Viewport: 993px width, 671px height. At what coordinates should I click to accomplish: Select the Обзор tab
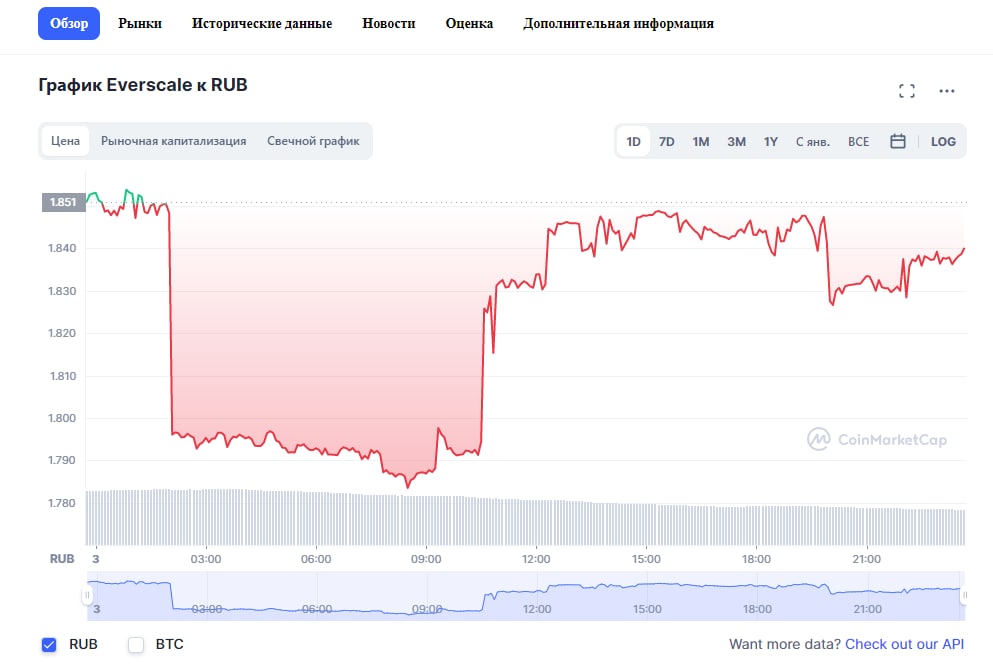[x=69, y=23]
